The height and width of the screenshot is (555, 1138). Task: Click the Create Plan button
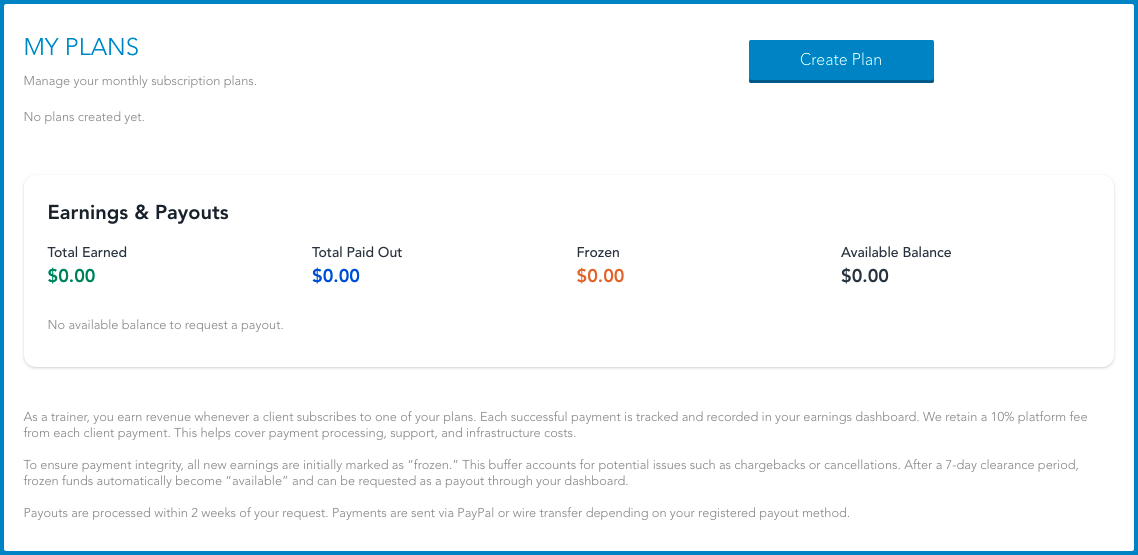841,60
